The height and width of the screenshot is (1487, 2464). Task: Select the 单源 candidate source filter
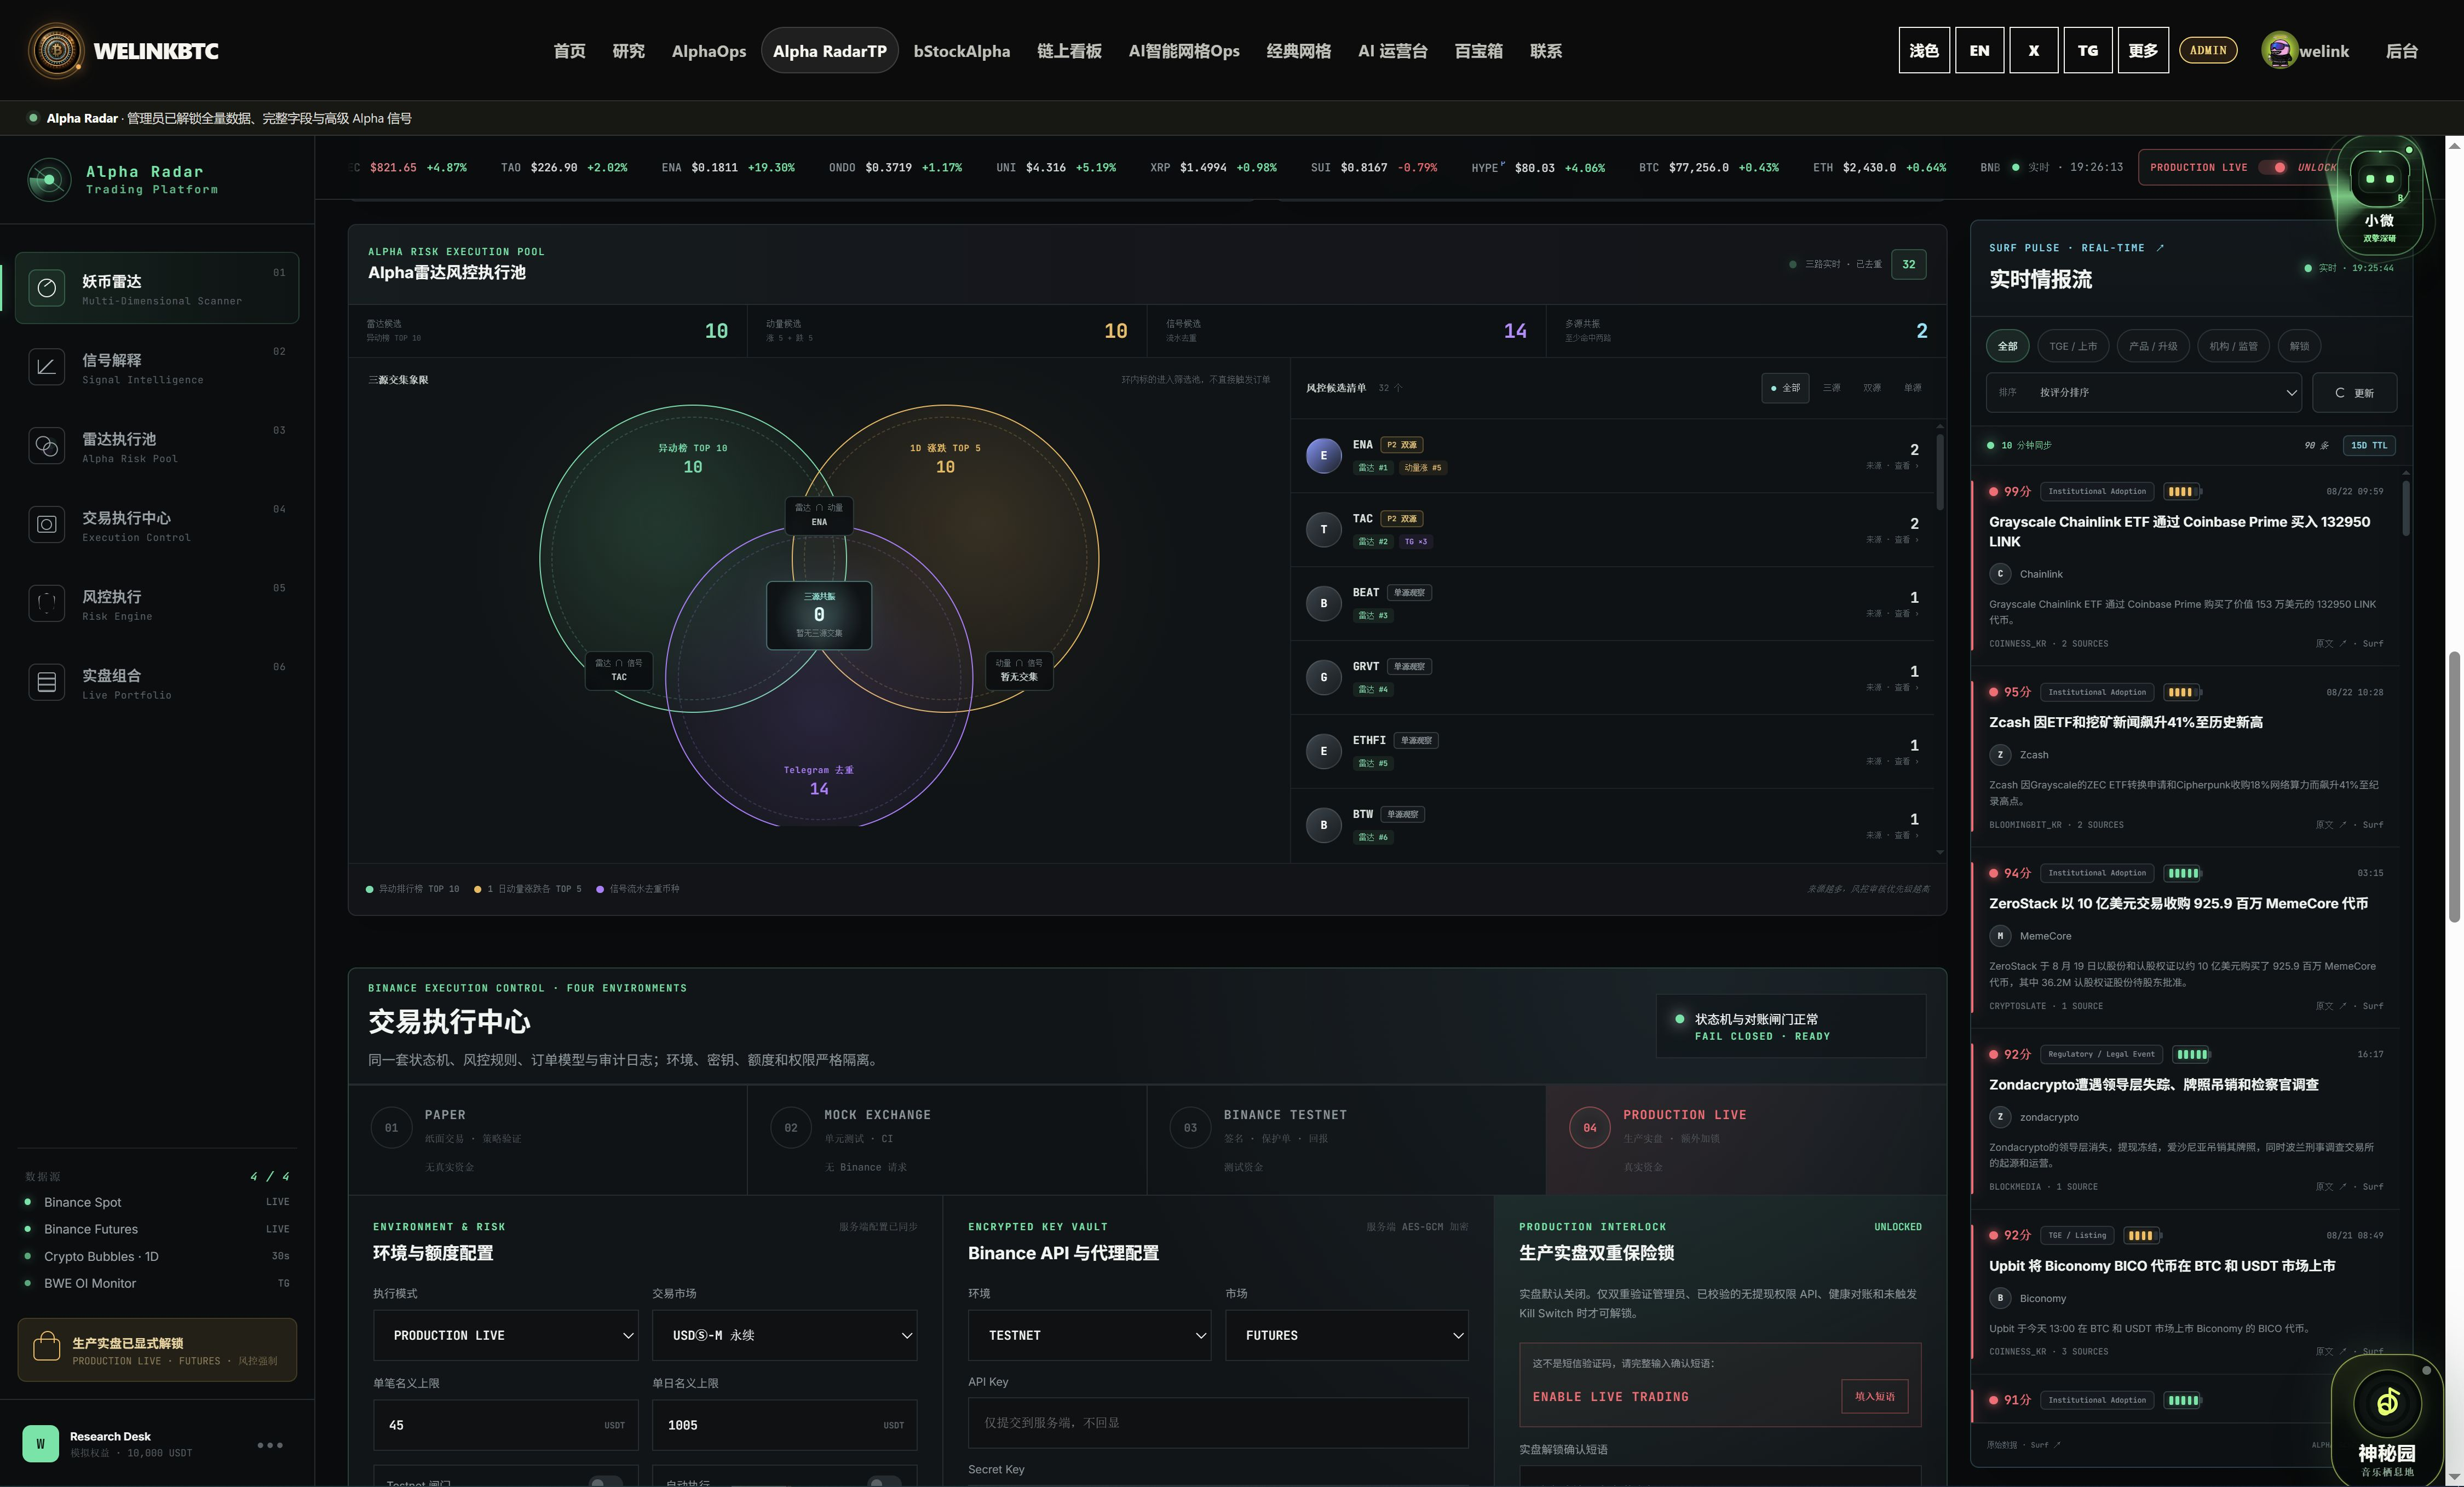pos(1913,388)
